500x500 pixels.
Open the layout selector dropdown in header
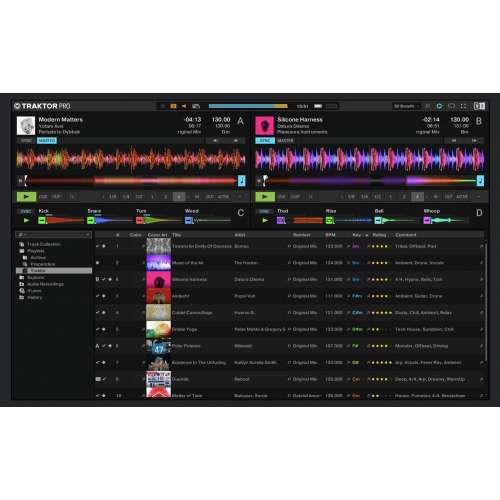tap(407, 106)
